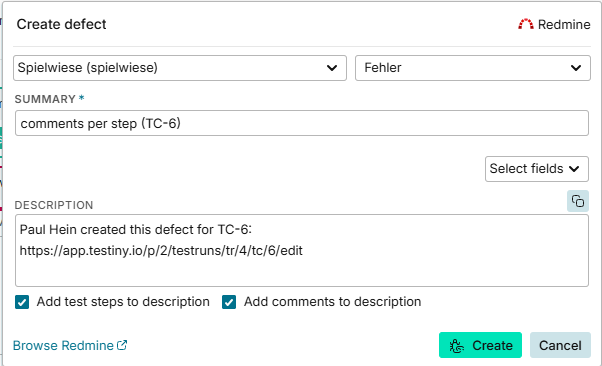Uncheck Add comments to description
Screen dimensions: 602x366
[229, 302]
